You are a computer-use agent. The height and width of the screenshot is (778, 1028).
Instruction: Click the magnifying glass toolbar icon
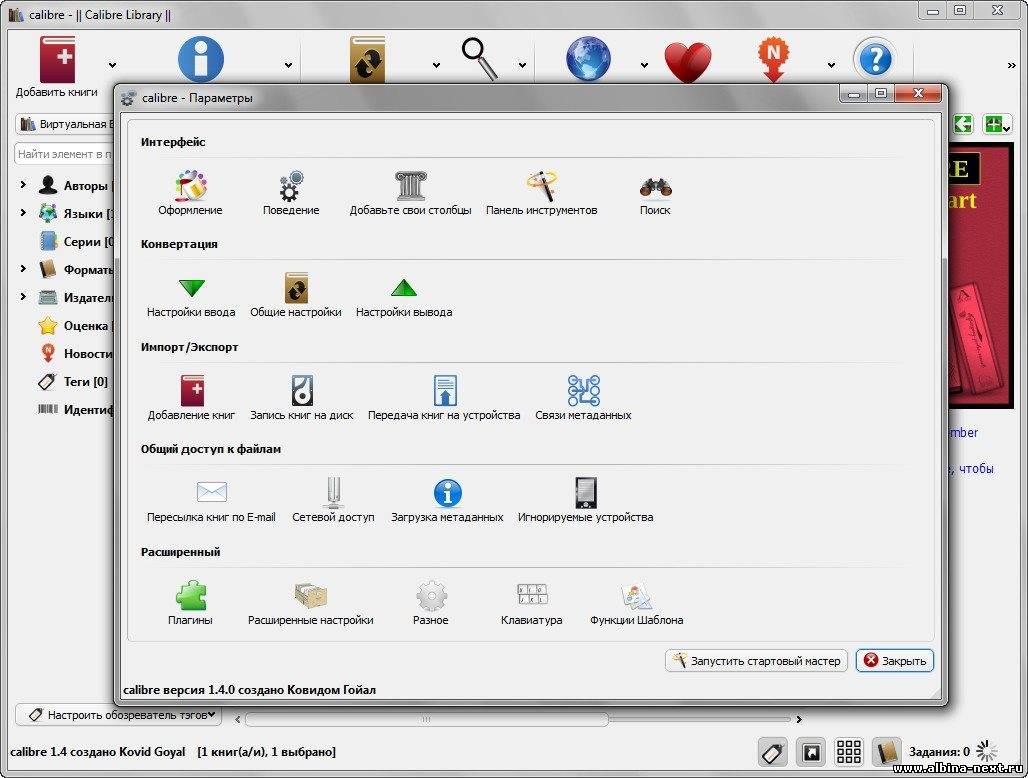[x=479, y=59]
